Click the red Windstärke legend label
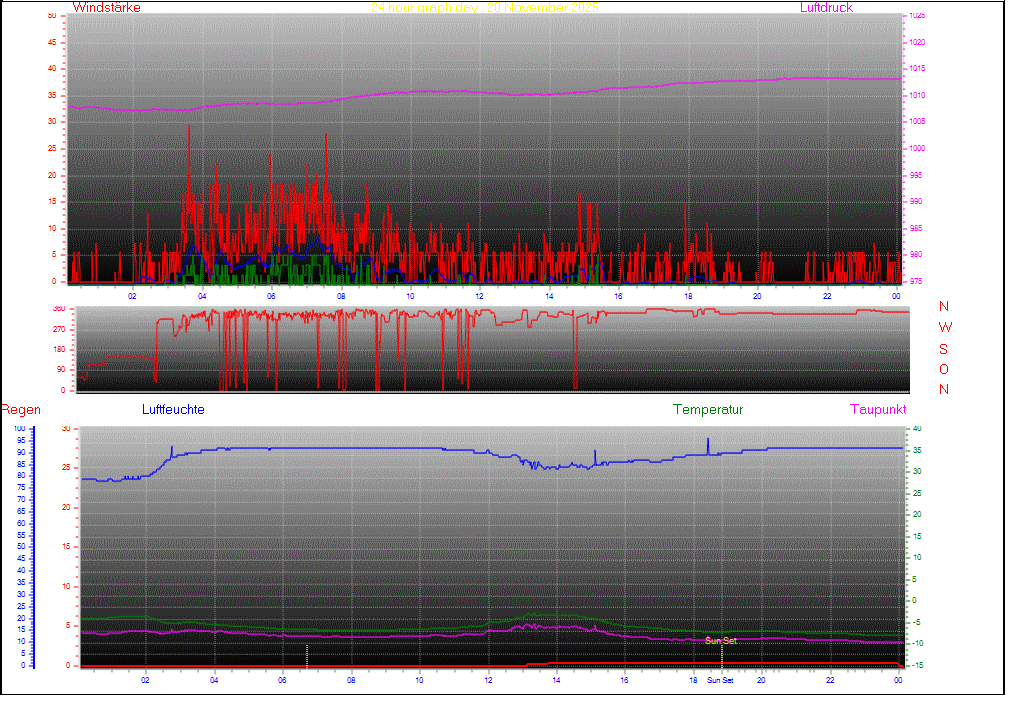The image size is (1024, 705). point(107,8)
